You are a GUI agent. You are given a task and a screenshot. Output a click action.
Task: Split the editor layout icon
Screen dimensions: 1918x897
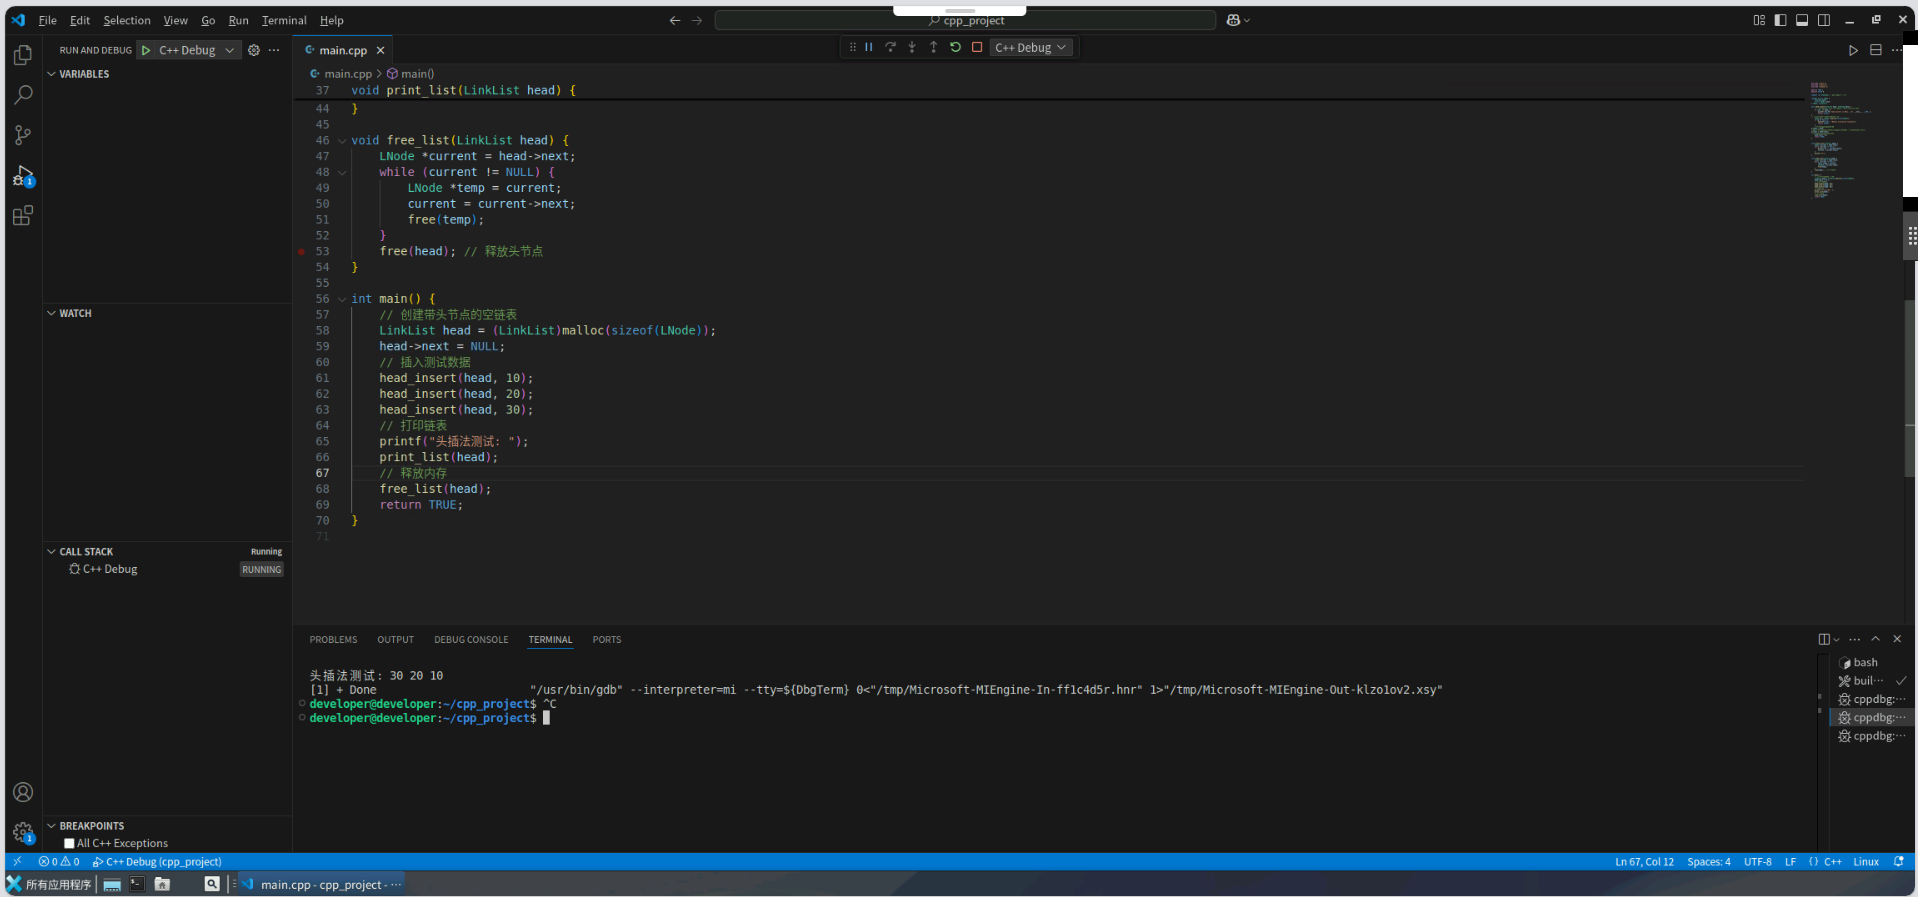[1876, 50]
